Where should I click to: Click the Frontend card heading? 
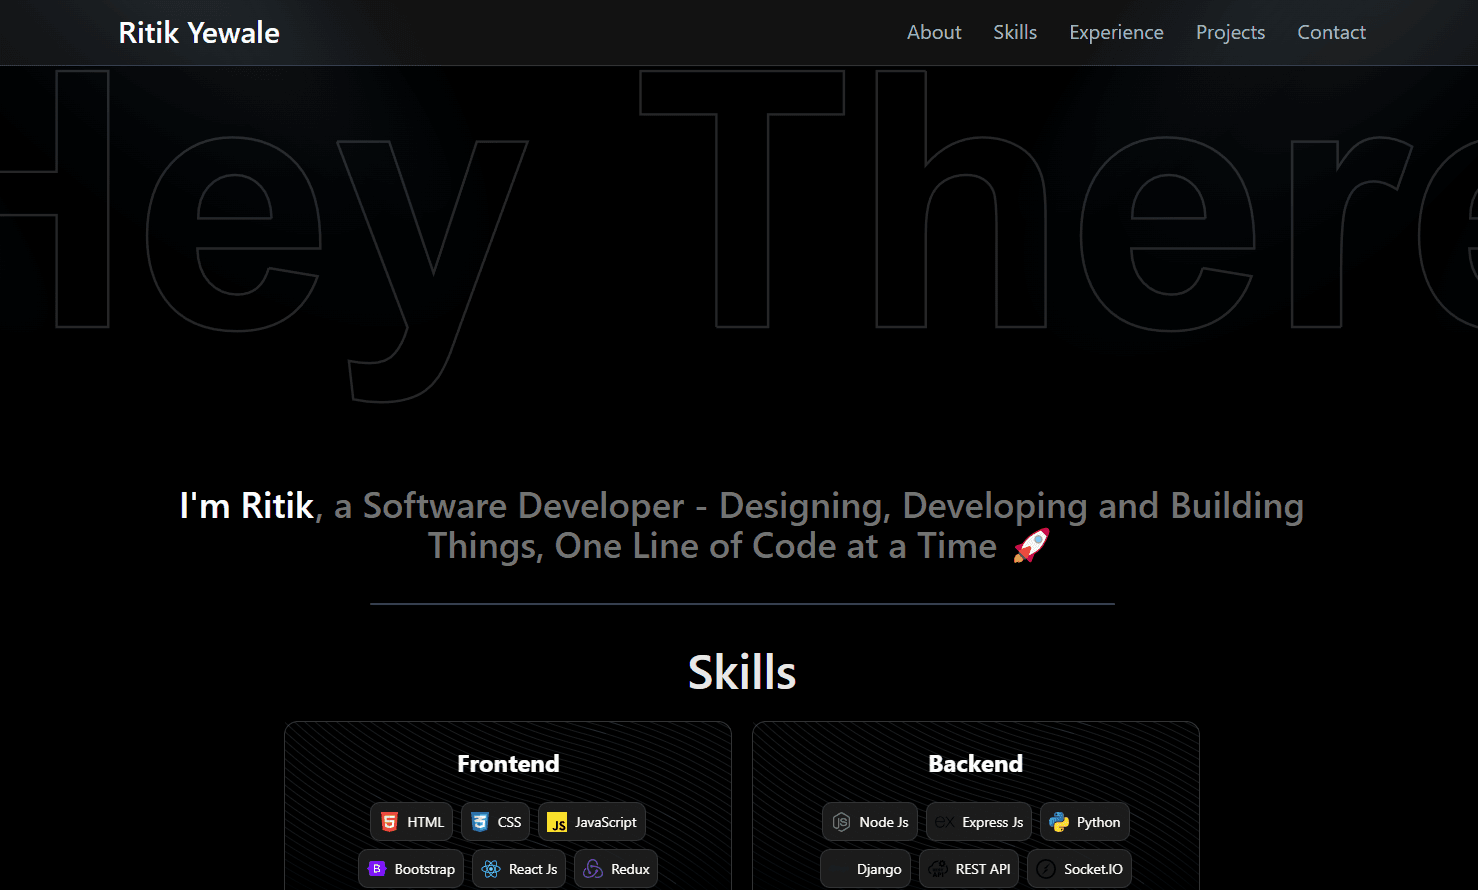coord(508,764)
